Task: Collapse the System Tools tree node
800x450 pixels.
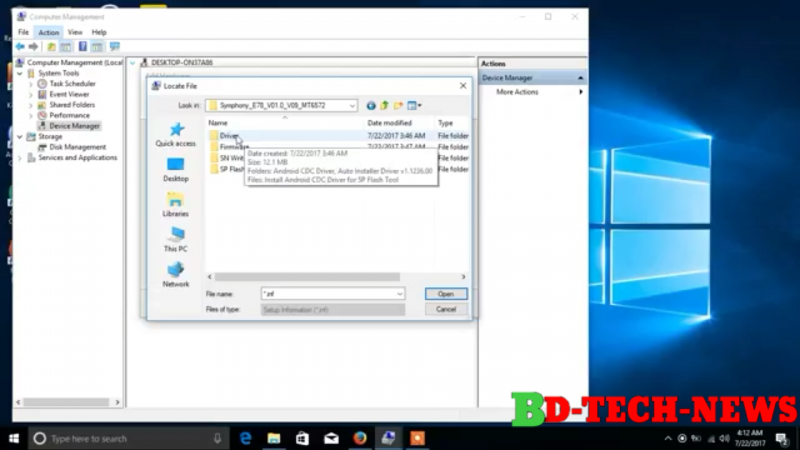Action: coord(20,73)
